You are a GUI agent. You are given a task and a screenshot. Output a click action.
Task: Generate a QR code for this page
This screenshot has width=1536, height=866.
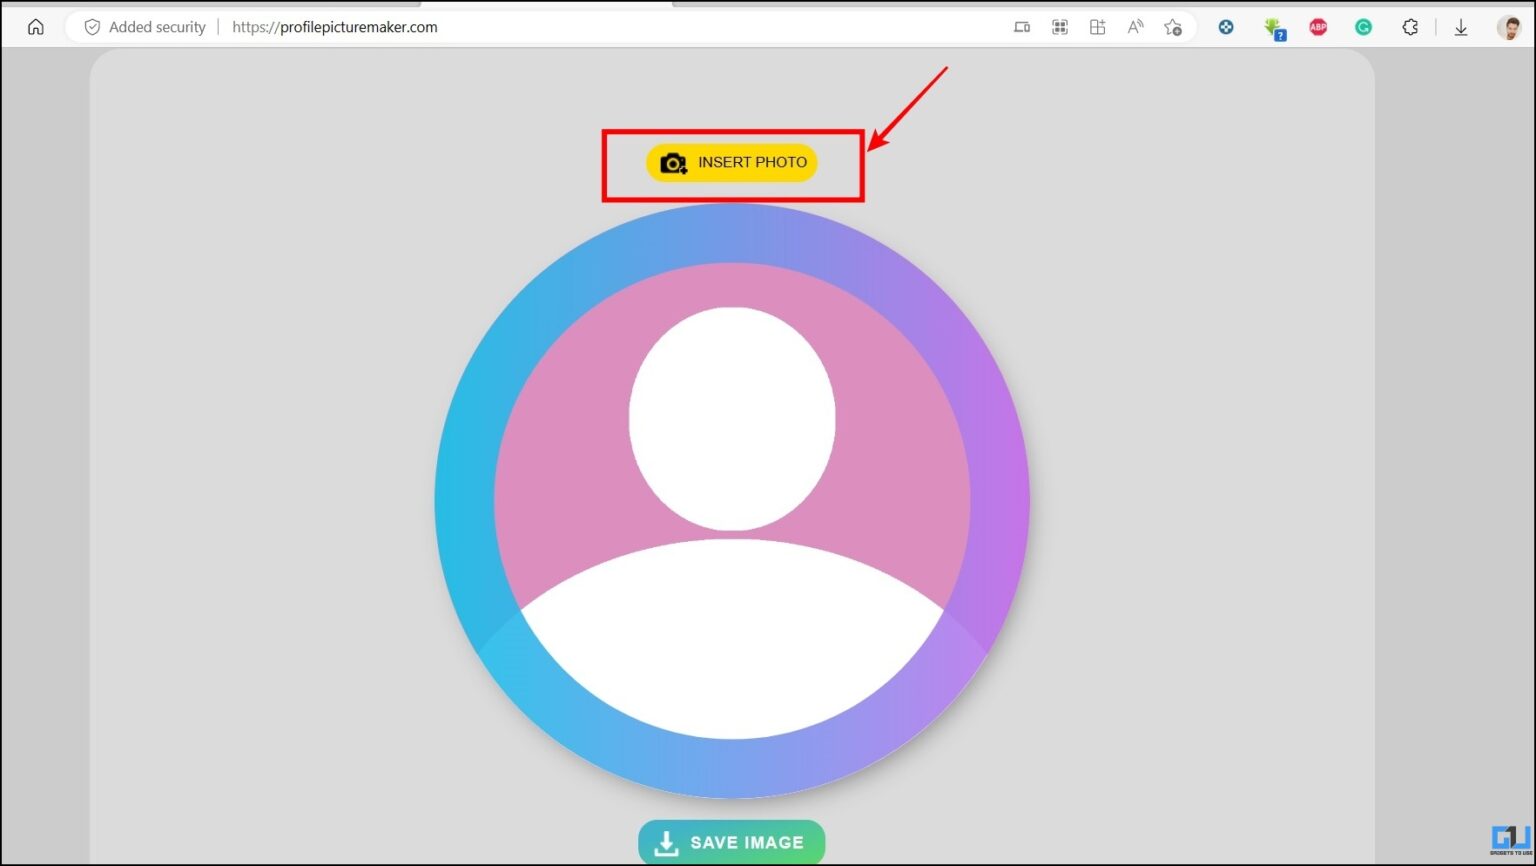[1060, 27]
